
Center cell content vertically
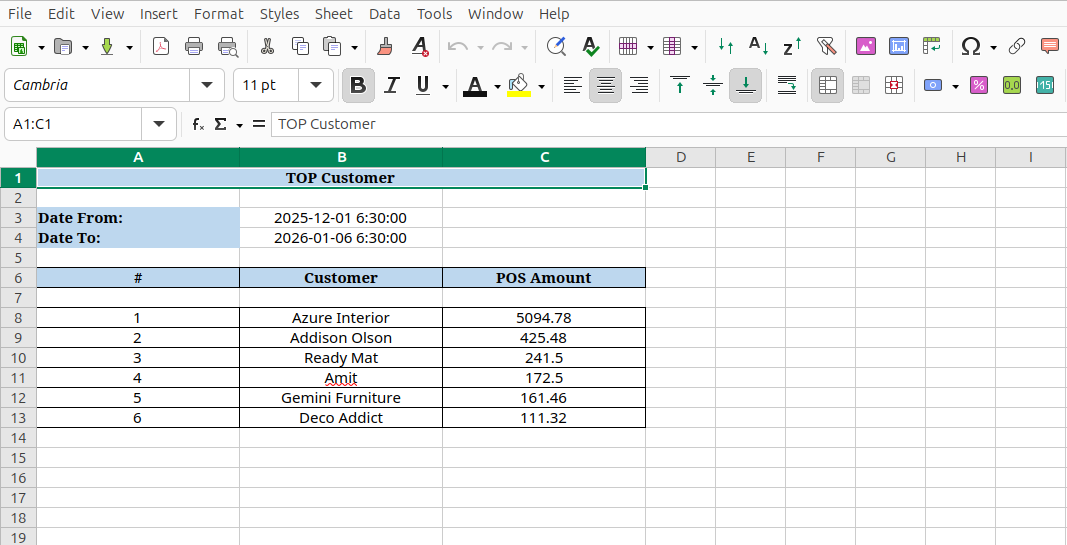point(713,85)
